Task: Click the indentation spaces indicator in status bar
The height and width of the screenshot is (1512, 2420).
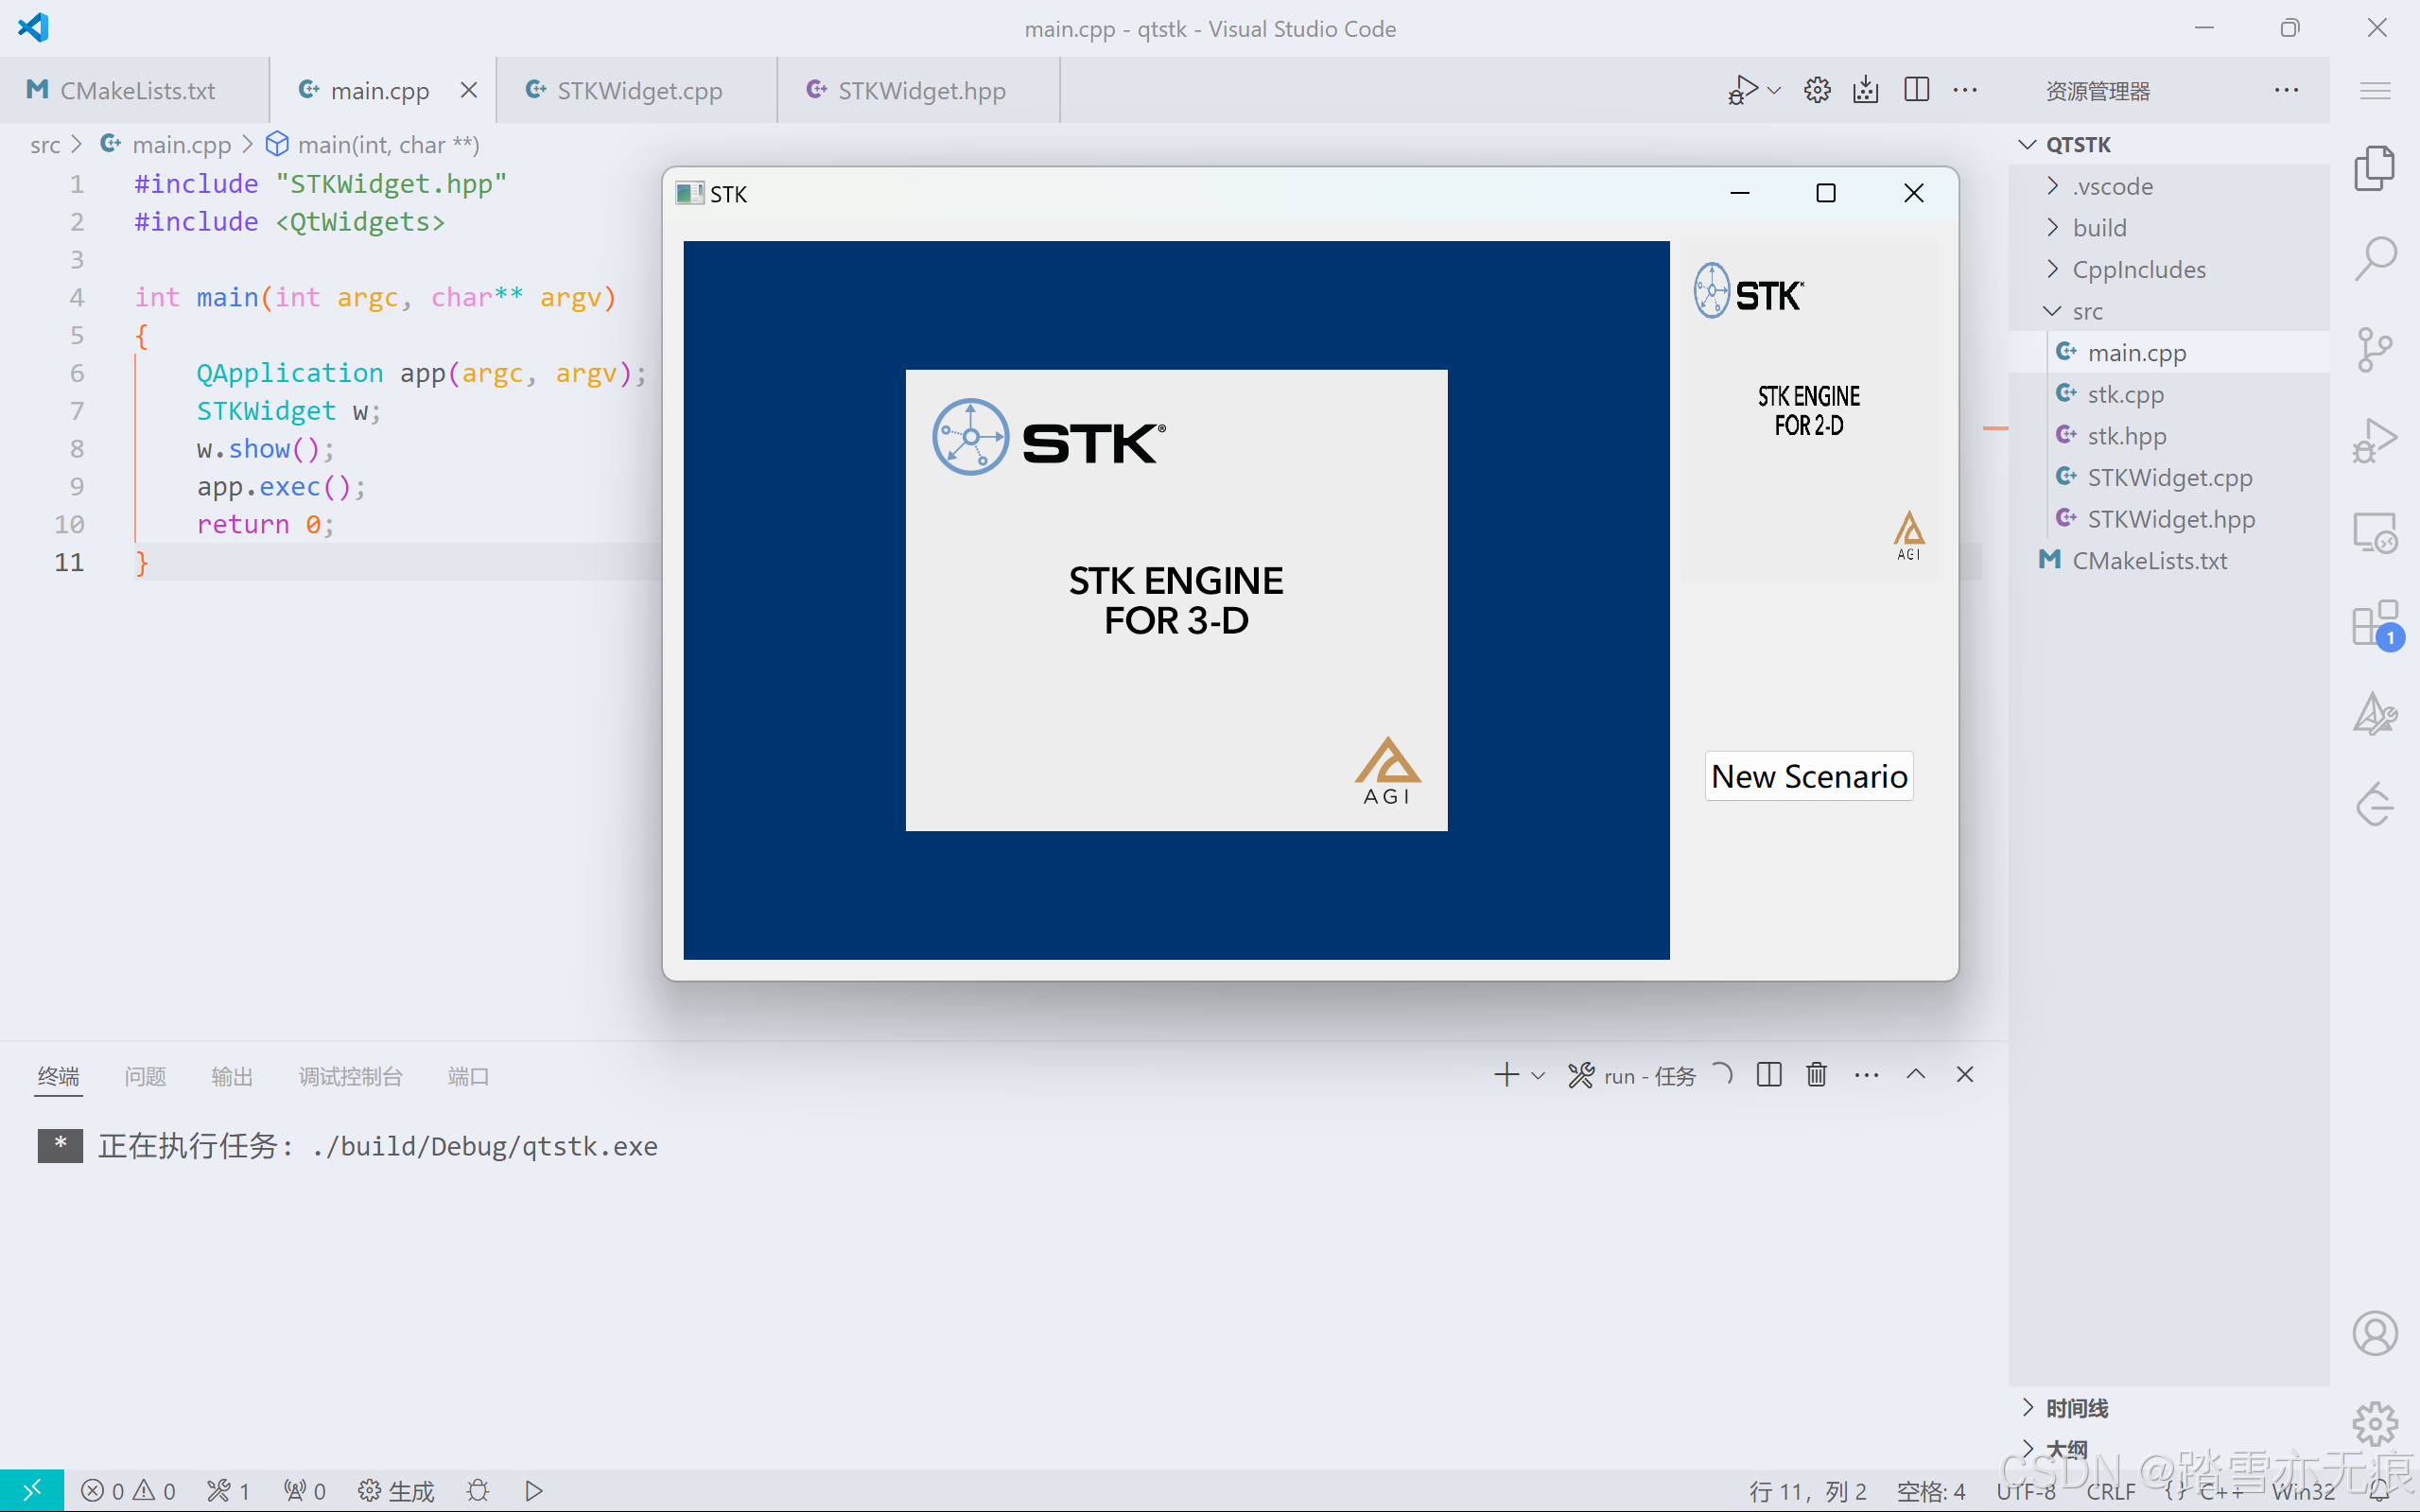Action: coord(1931,1491)
